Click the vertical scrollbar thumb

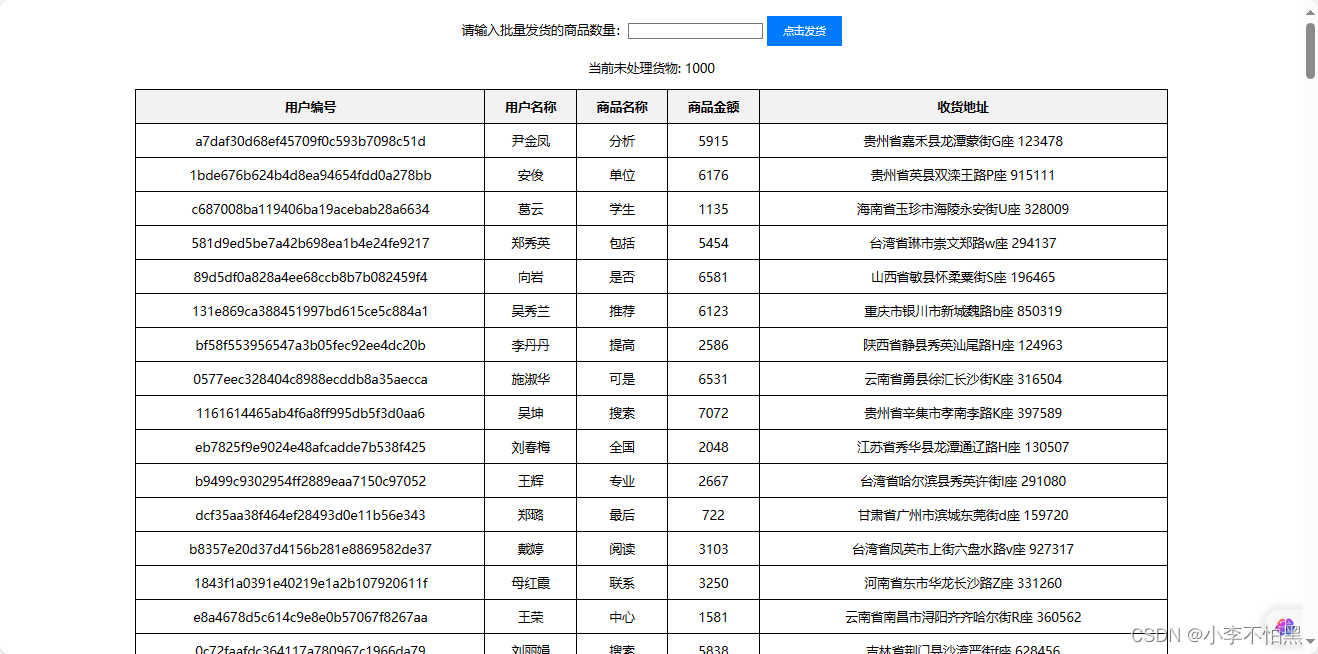1310,50
